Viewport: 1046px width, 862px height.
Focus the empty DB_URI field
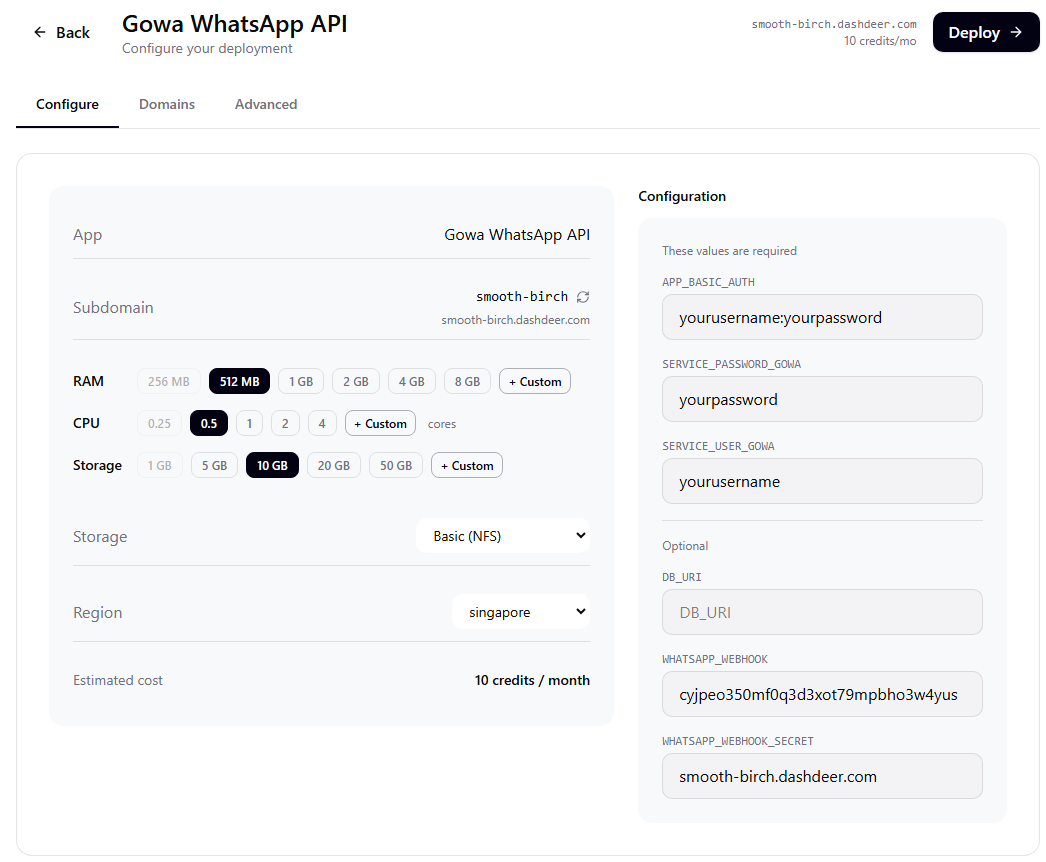pos(822,612)
